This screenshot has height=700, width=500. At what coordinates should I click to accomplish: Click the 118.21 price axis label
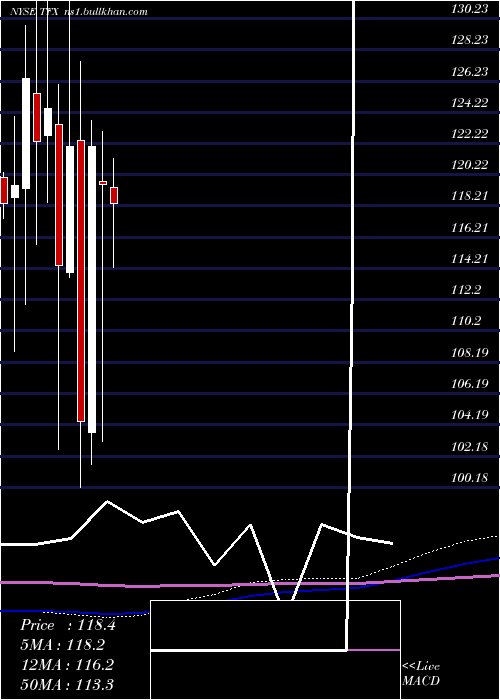470,196
